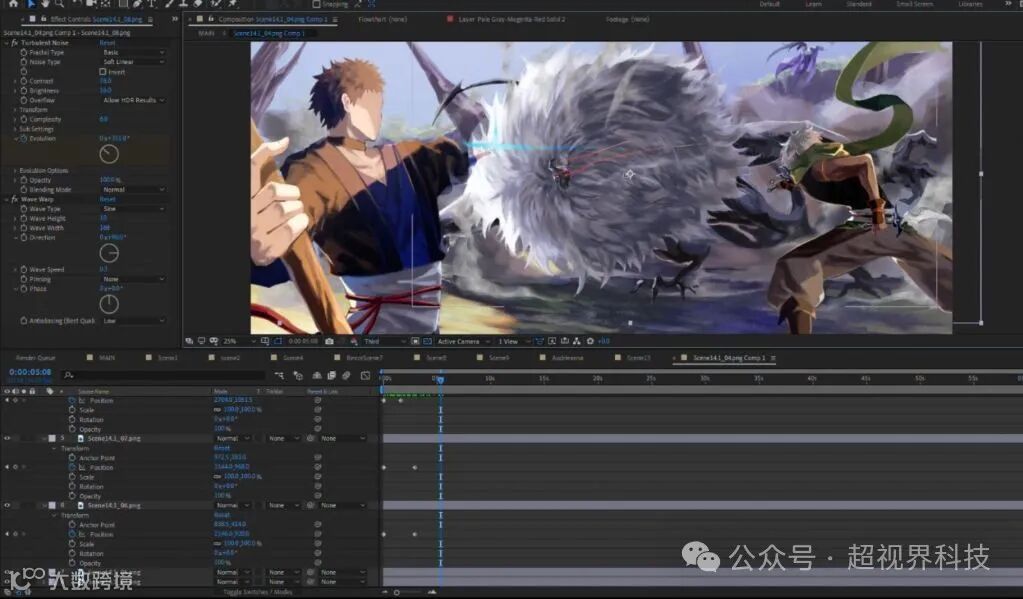
Task: Collapse Transform group of Scene14.1_06.png layer
Action: click(54, 515)
